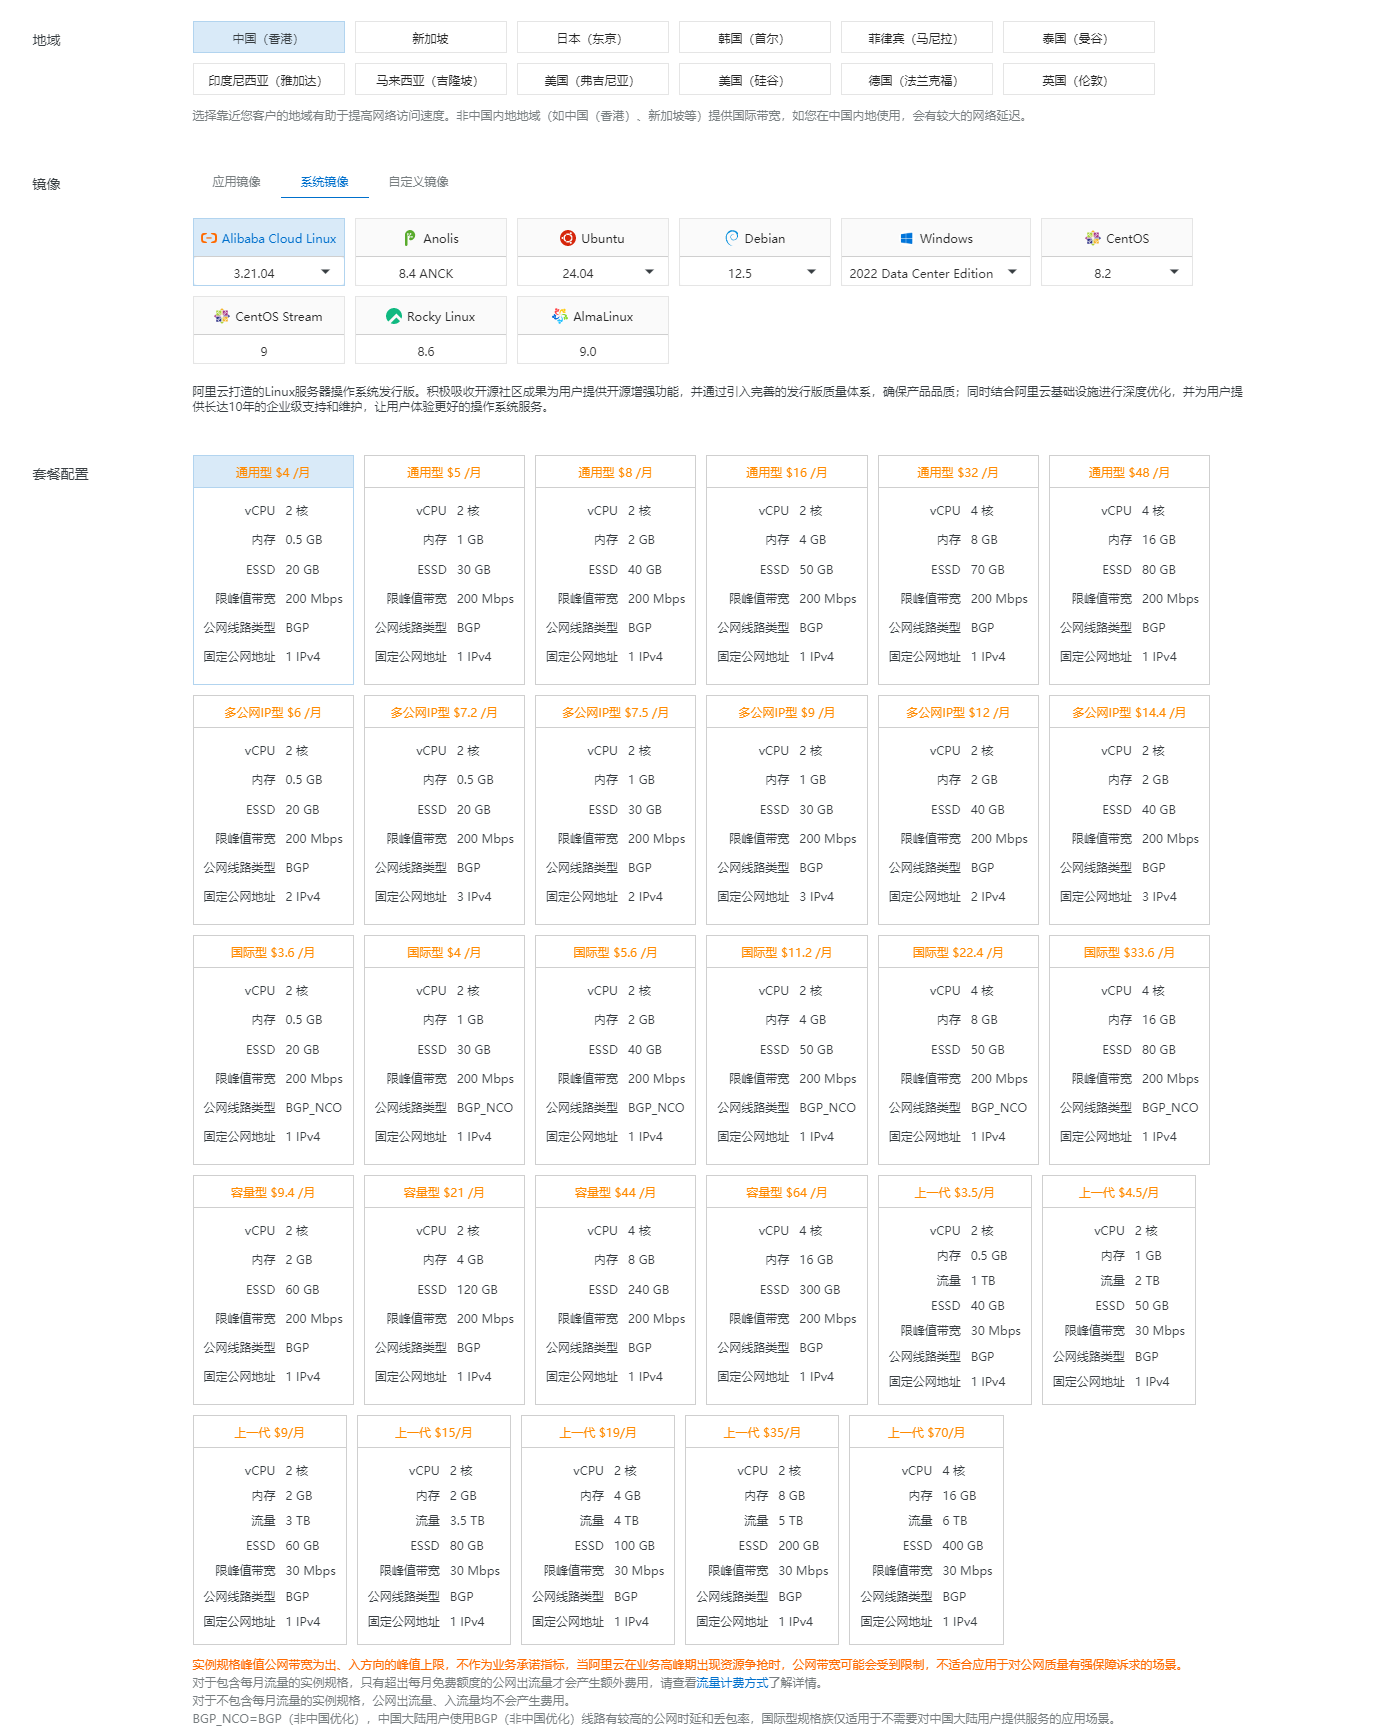Select the 德国（法兰克福）region
The width and height of the screenshot is (1384, 1736).
click(916, 80)
